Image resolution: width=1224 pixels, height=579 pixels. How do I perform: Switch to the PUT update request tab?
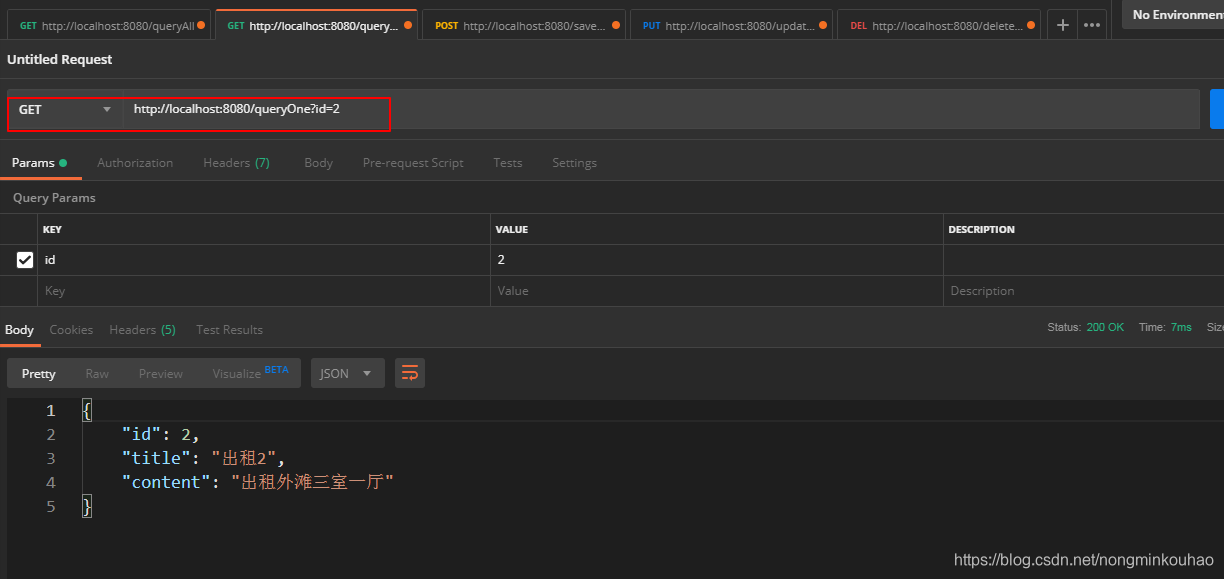(x=731, y=25)
